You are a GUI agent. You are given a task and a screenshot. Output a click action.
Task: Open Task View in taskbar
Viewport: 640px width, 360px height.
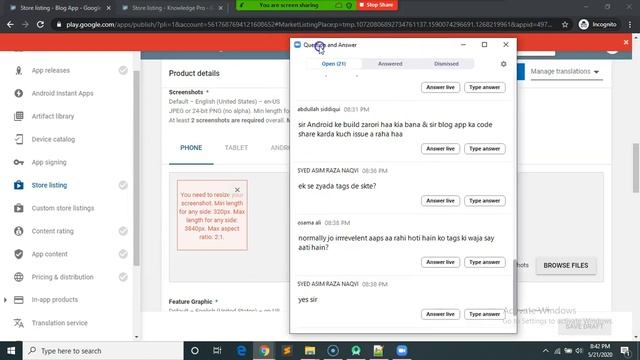(x=217, y=351)
